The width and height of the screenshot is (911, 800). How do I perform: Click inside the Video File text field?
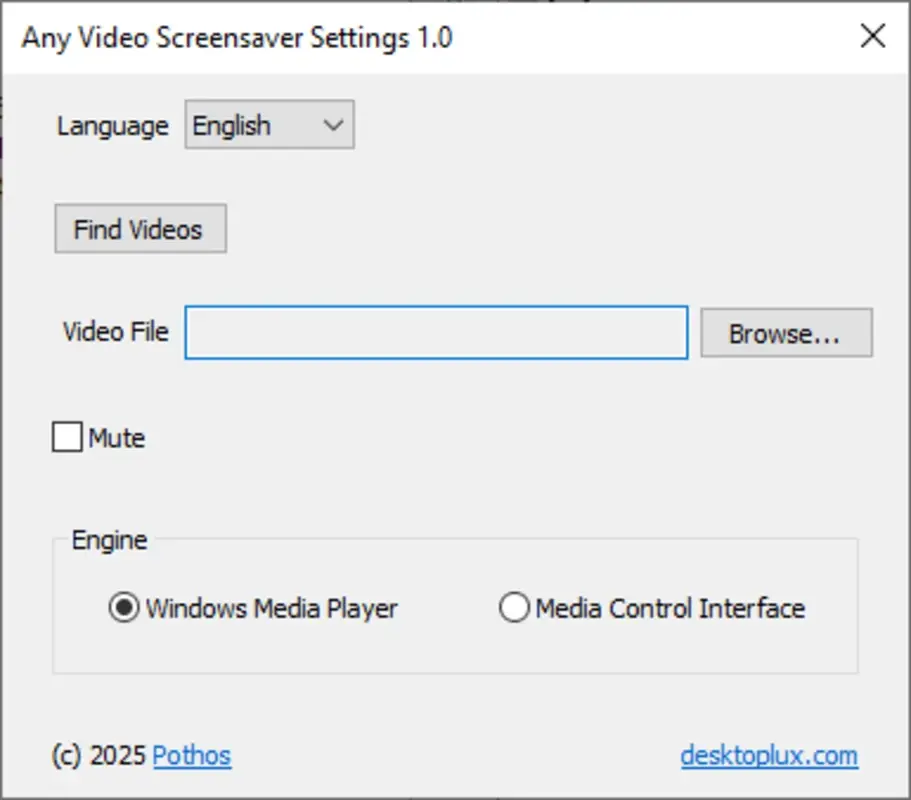(435, 332)
